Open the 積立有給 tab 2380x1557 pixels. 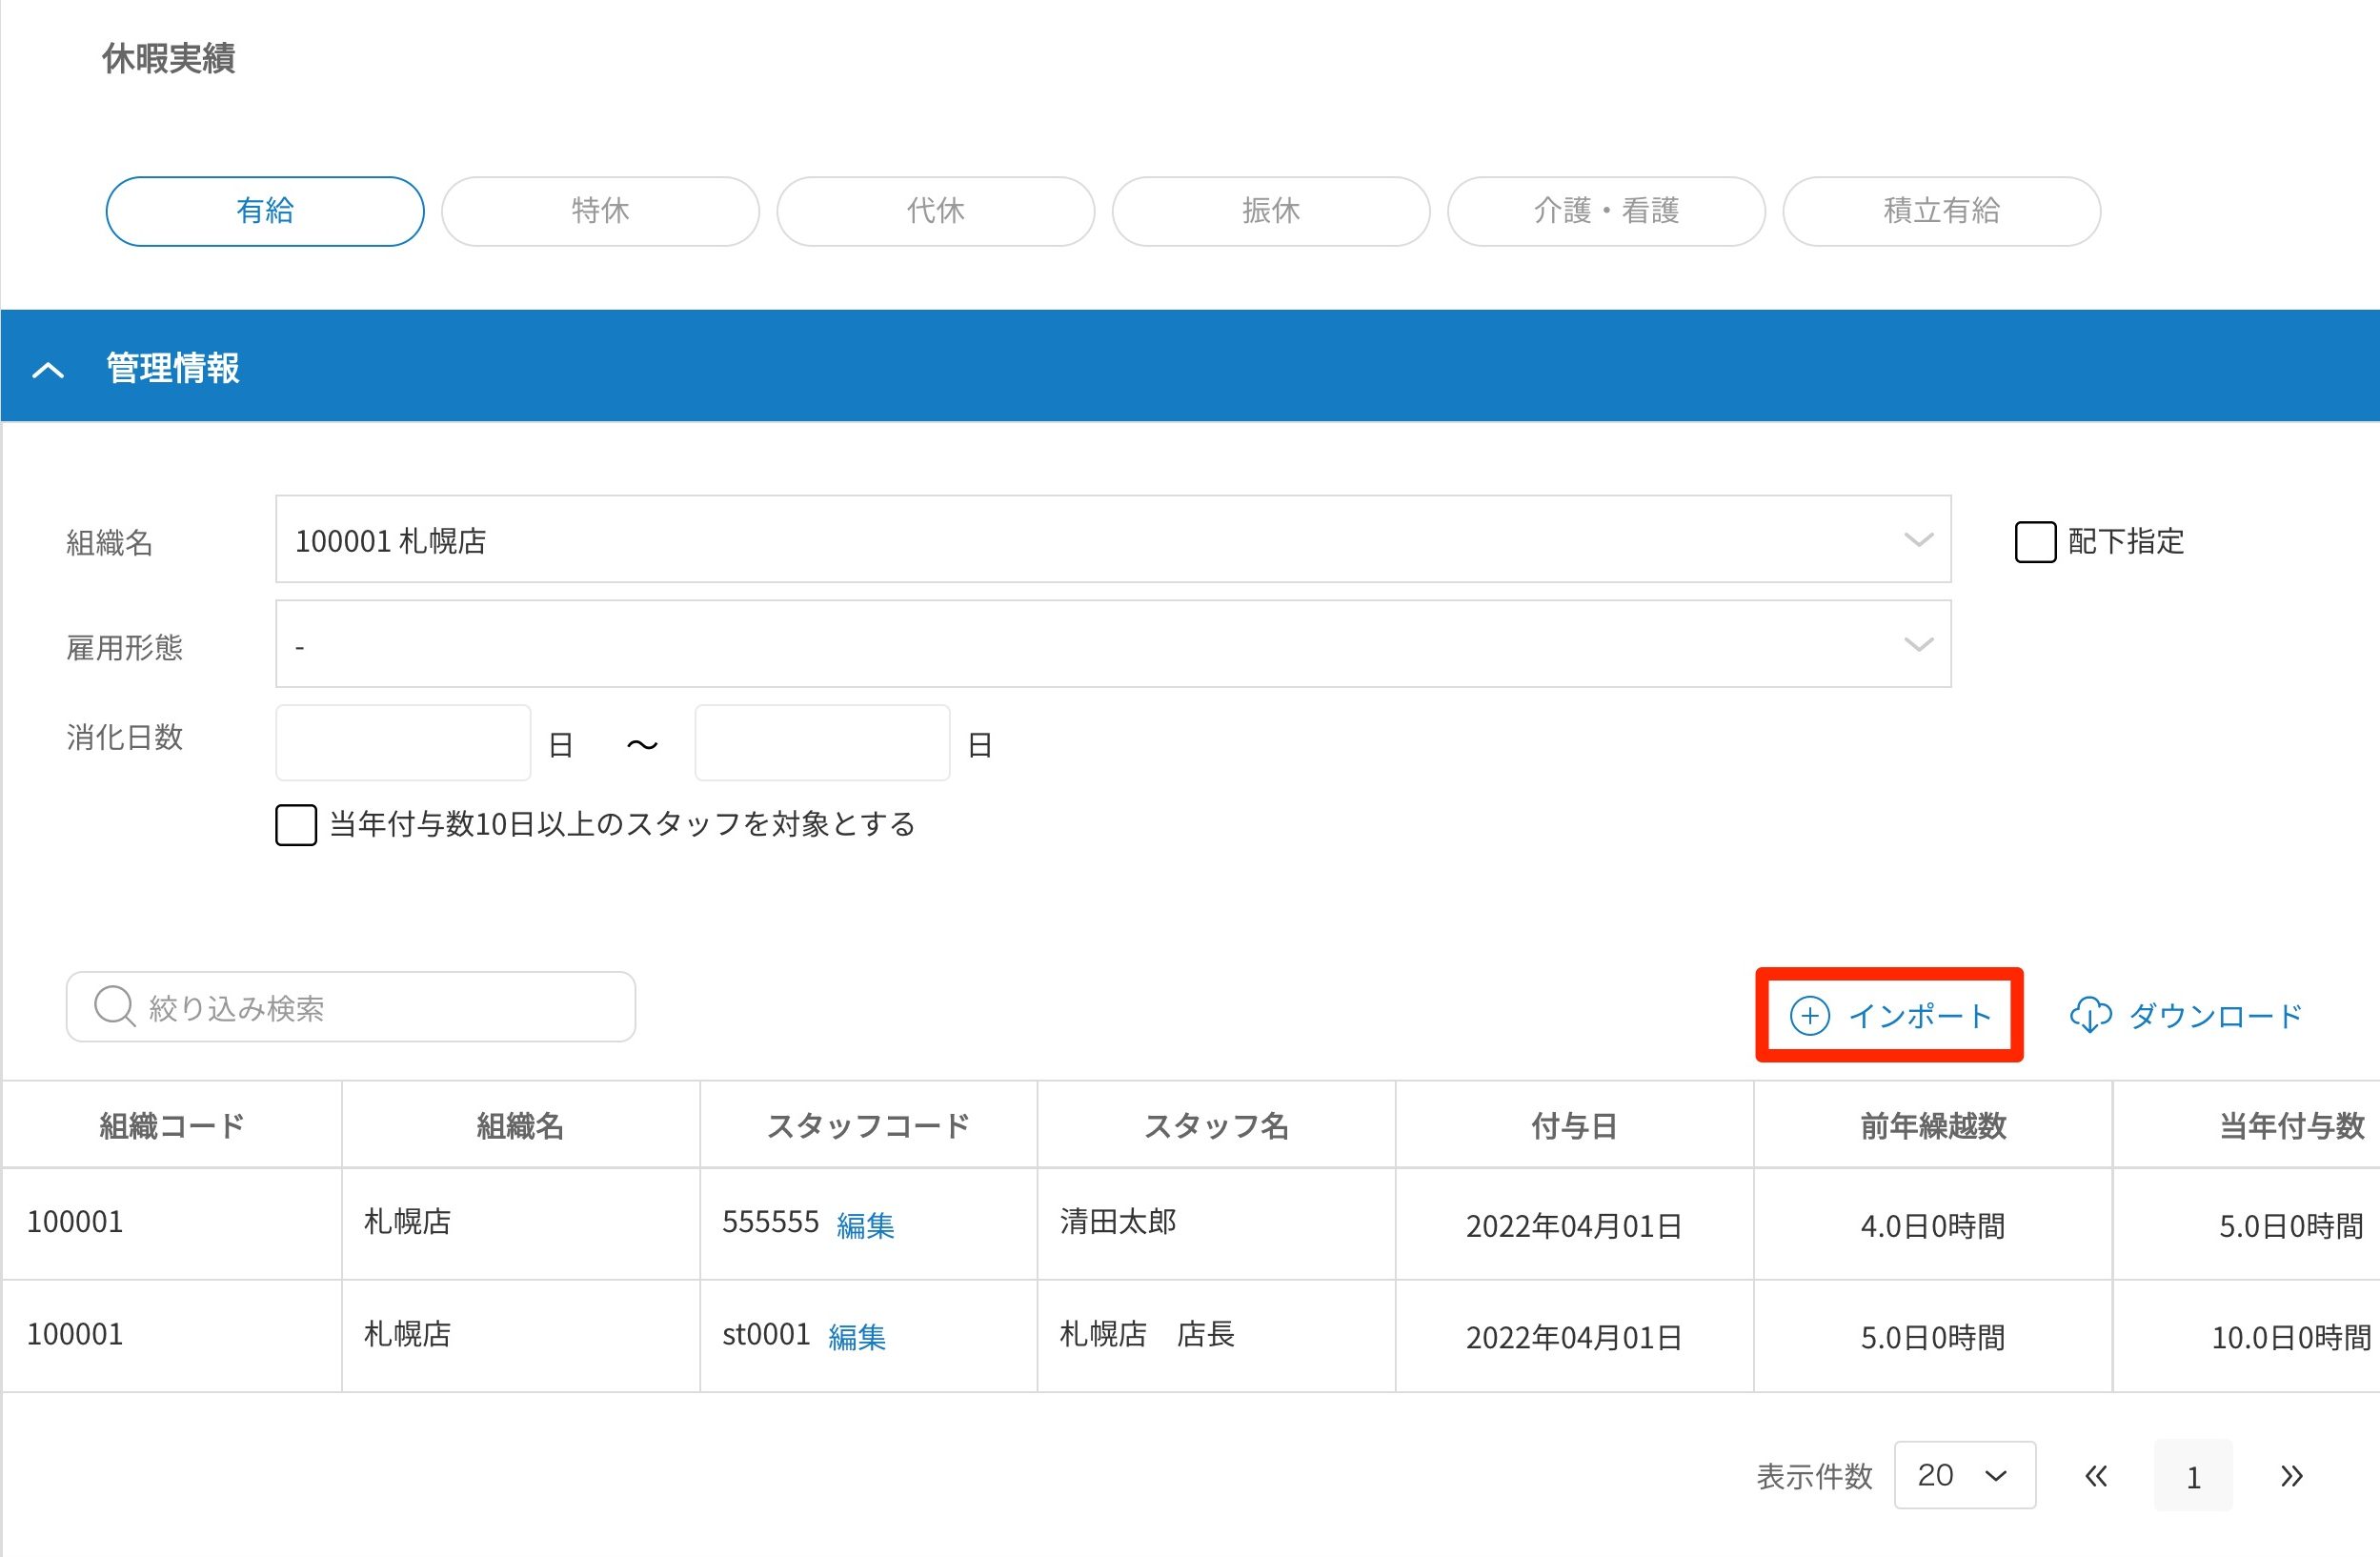pyautogui.click(x=1941, y=211)
